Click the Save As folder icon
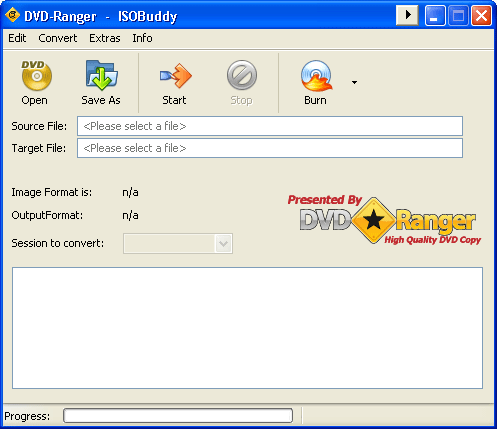The width and height of the screenshot is (497, 429). (x=101, y=75)
